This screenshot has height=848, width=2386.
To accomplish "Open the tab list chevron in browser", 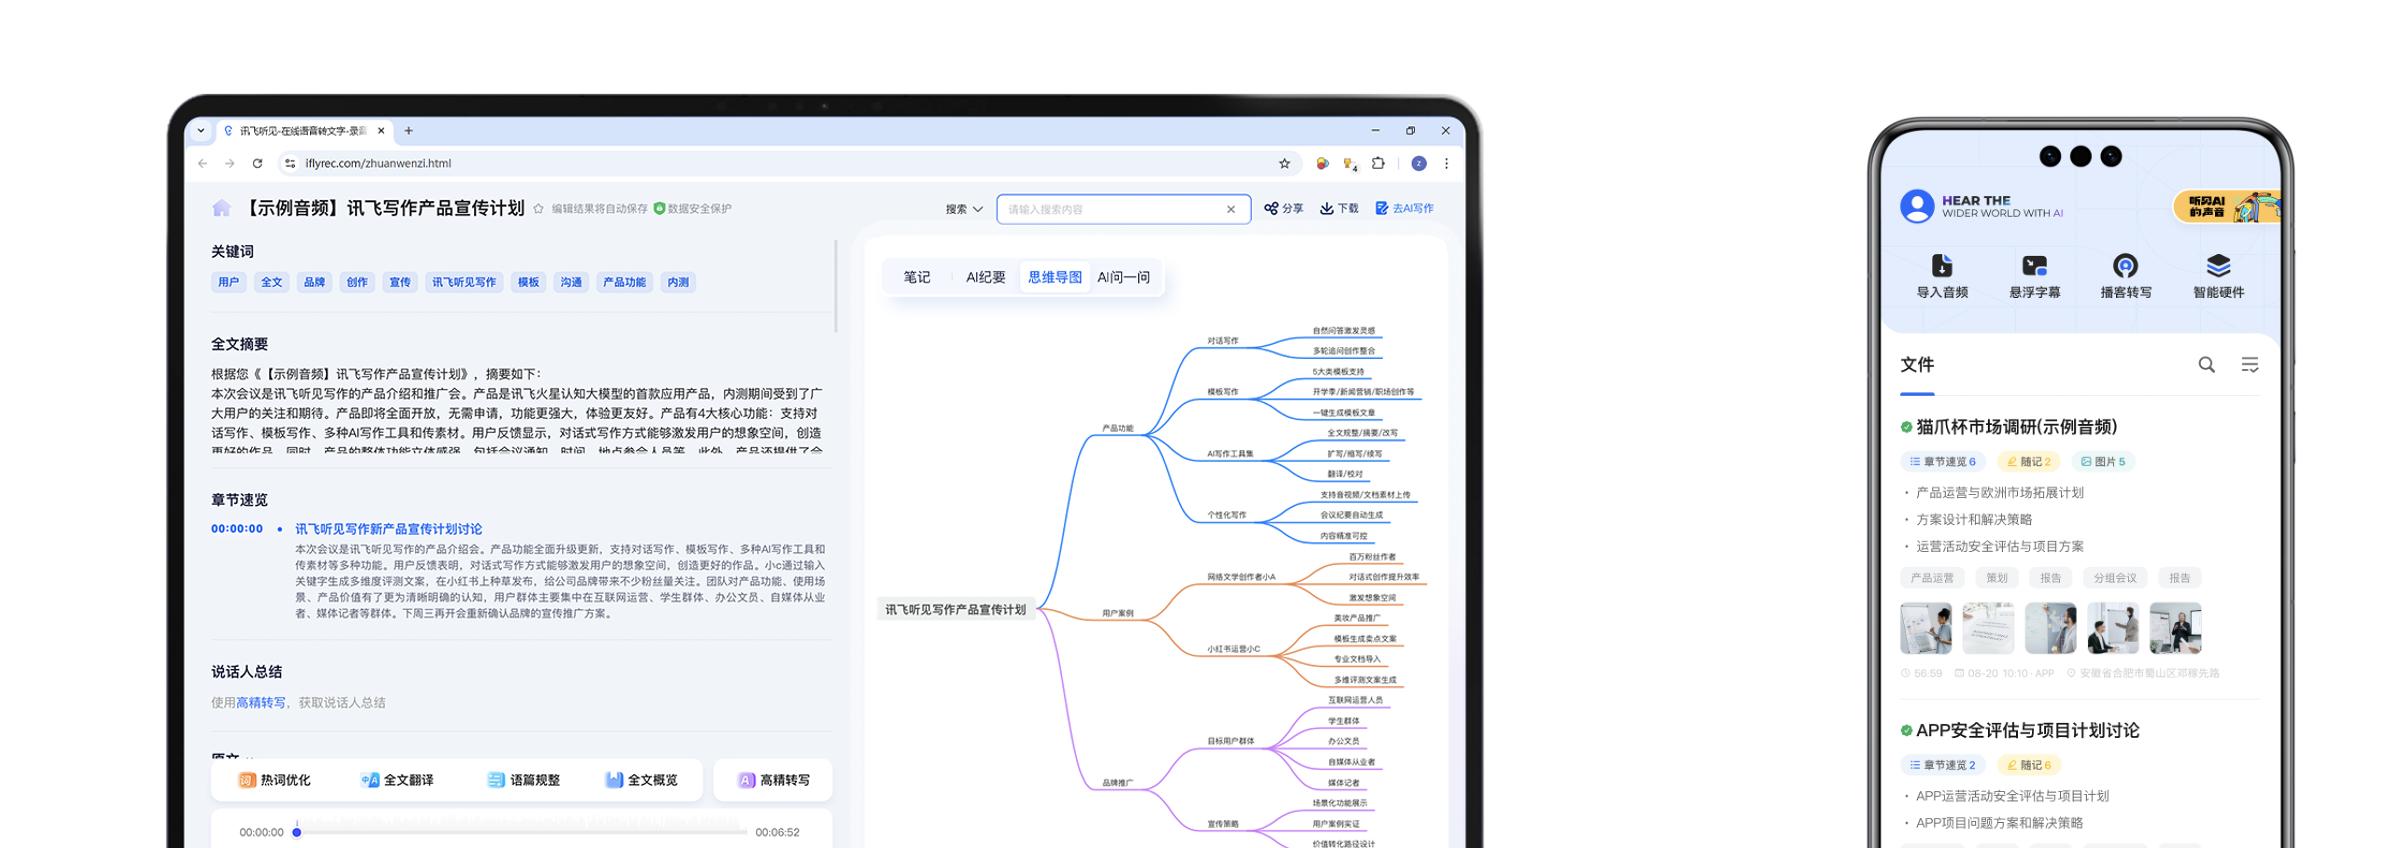I will pos(201,131).
